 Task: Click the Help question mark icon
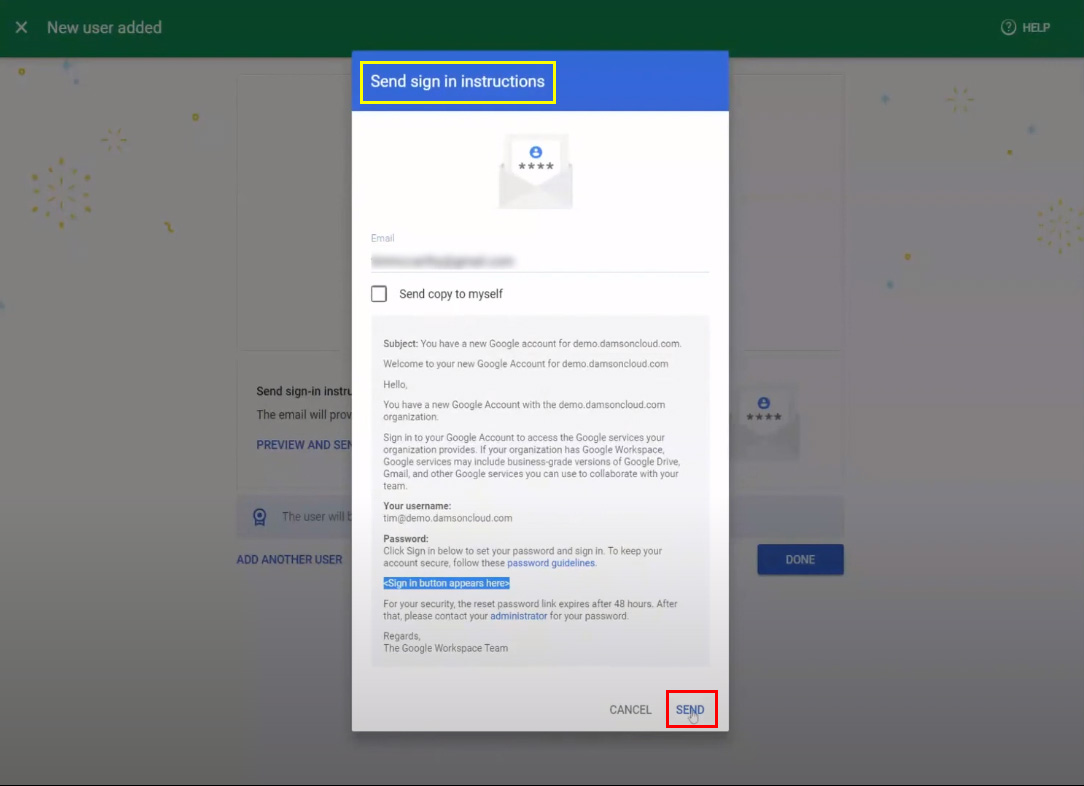pos(1008,28)
